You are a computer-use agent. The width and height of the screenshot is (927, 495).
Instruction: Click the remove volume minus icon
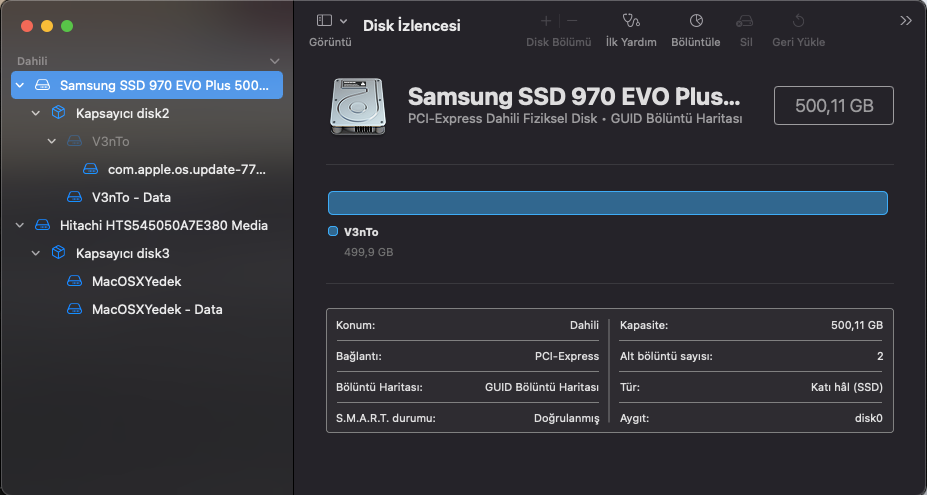572,20
